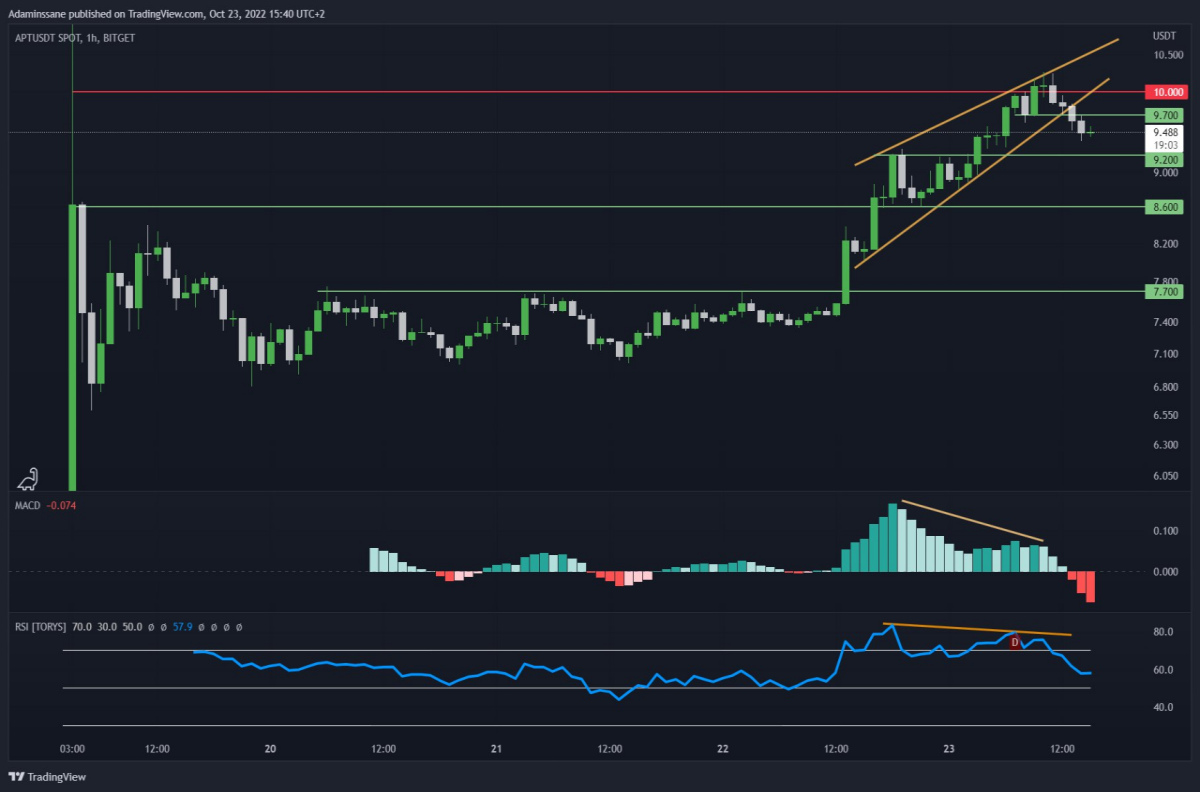Click the 7.700 support level label

(1166, 291)
